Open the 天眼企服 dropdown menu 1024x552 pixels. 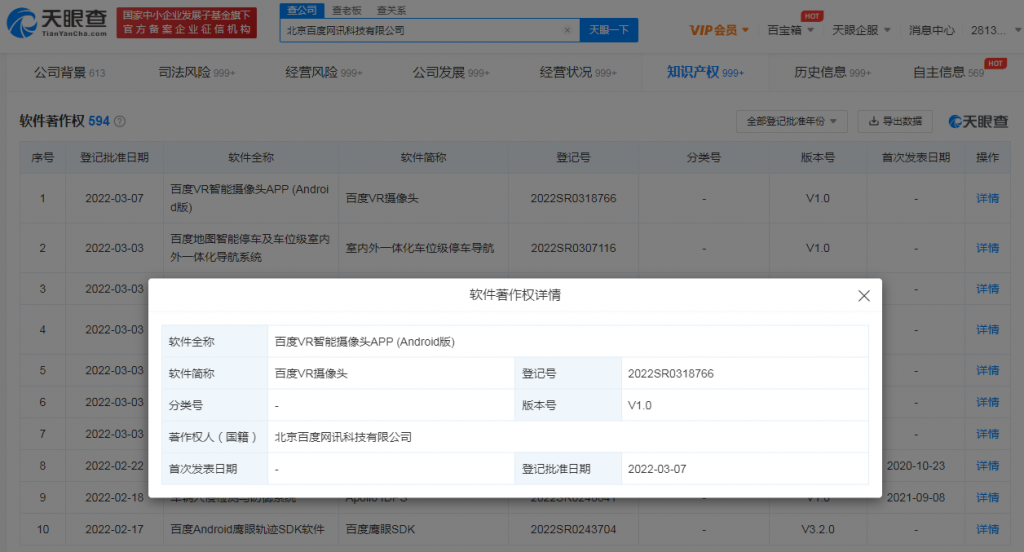tap(861, 30)
